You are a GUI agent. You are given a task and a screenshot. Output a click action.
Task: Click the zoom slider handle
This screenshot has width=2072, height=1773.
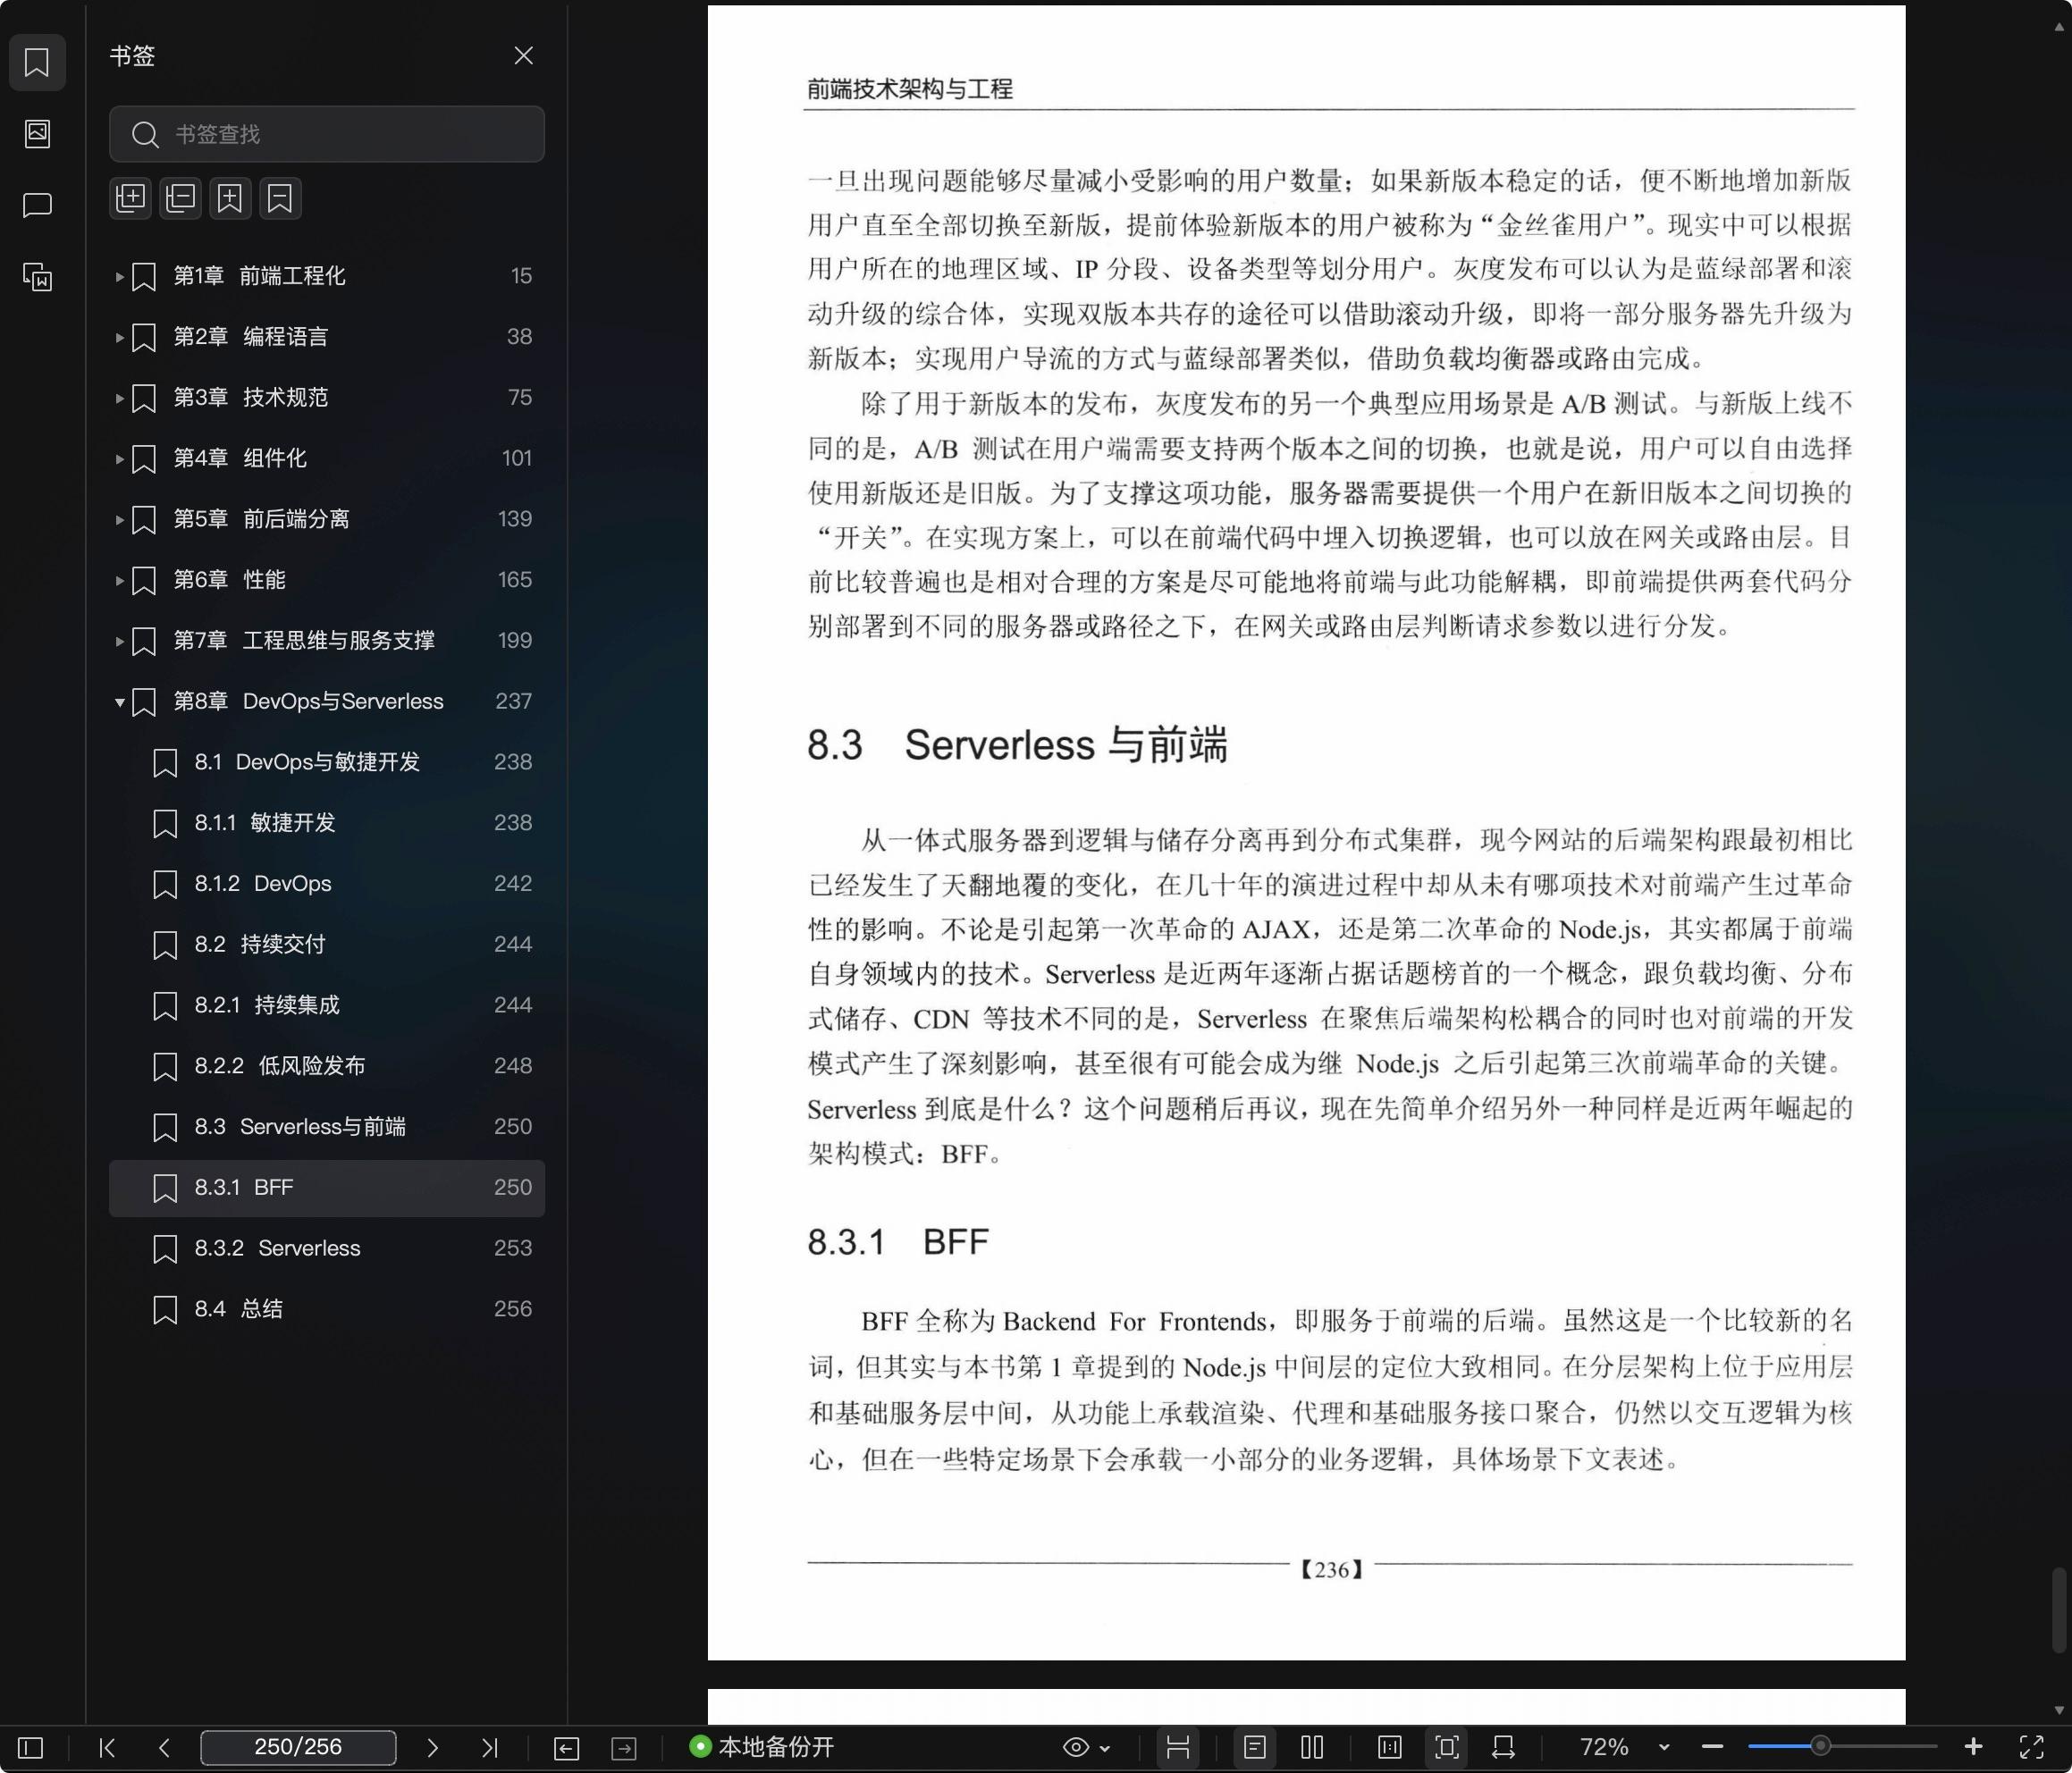point(1821,1746)
